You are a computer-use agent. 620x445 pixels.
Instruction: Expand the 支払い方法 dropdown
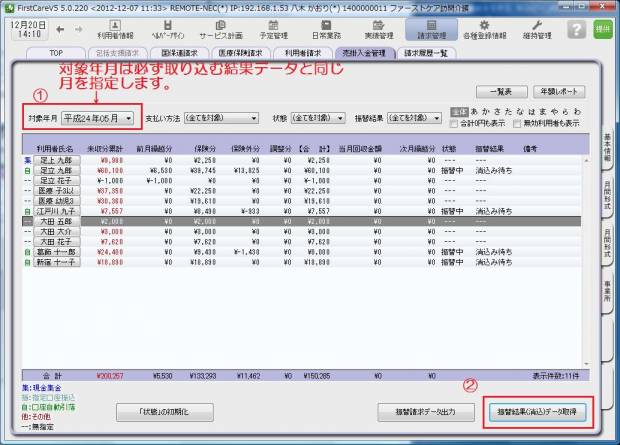point(224,117)
